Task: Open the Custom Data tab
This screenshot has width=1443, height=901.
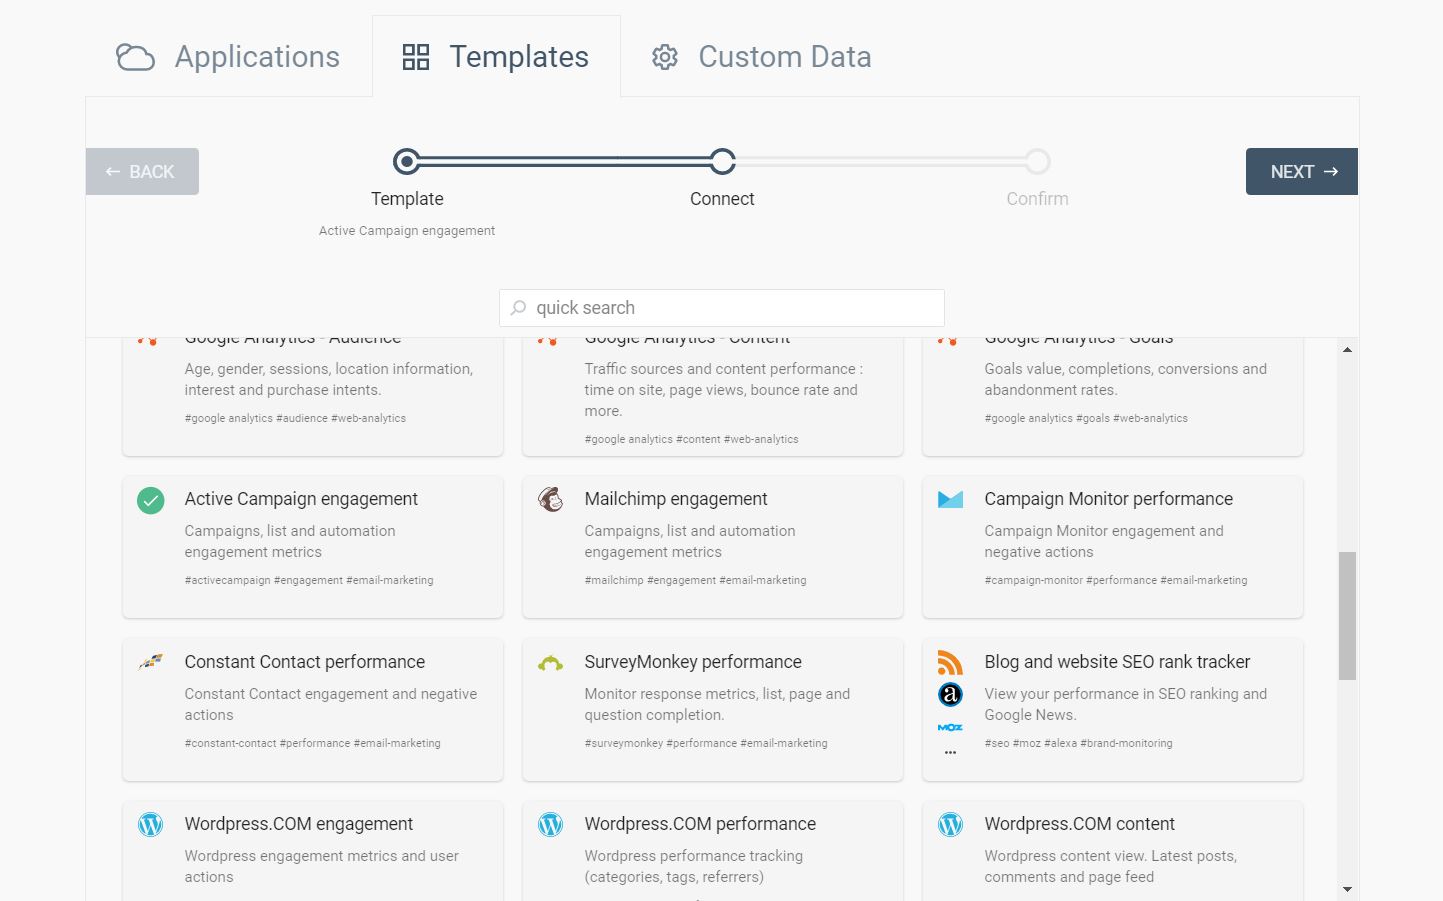Action: tap(761, 57)
